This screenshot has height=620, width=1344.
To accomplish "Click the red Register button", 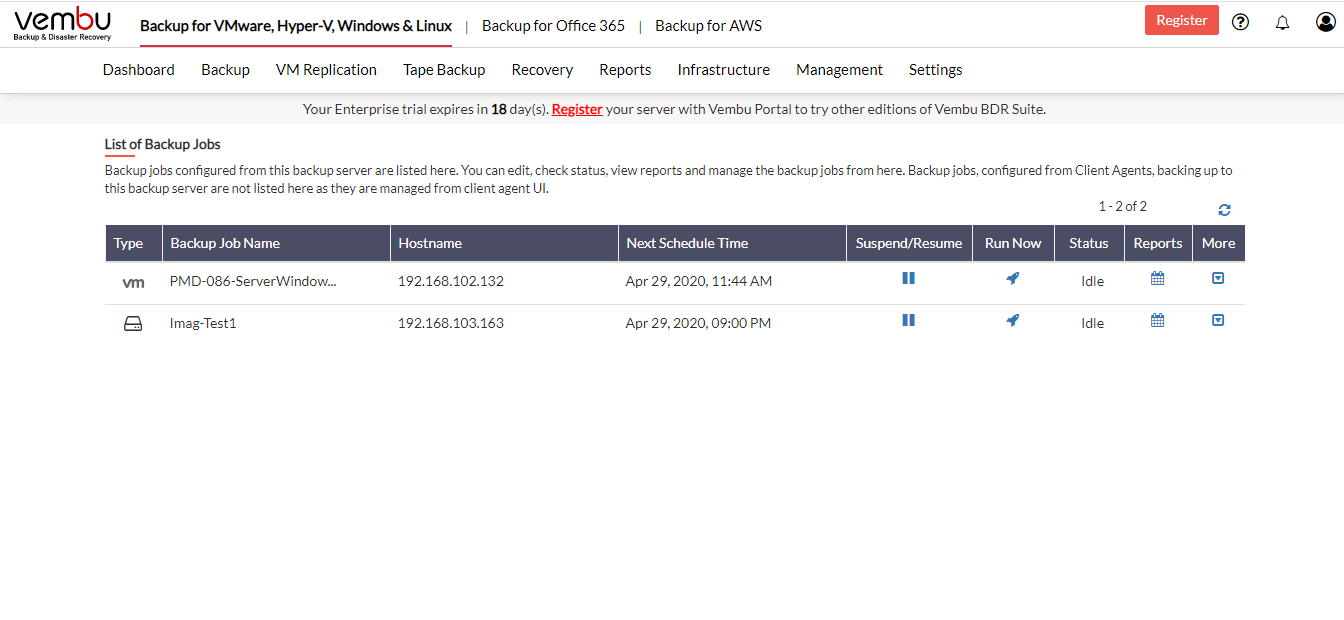I will click(x=1182, y=20).
